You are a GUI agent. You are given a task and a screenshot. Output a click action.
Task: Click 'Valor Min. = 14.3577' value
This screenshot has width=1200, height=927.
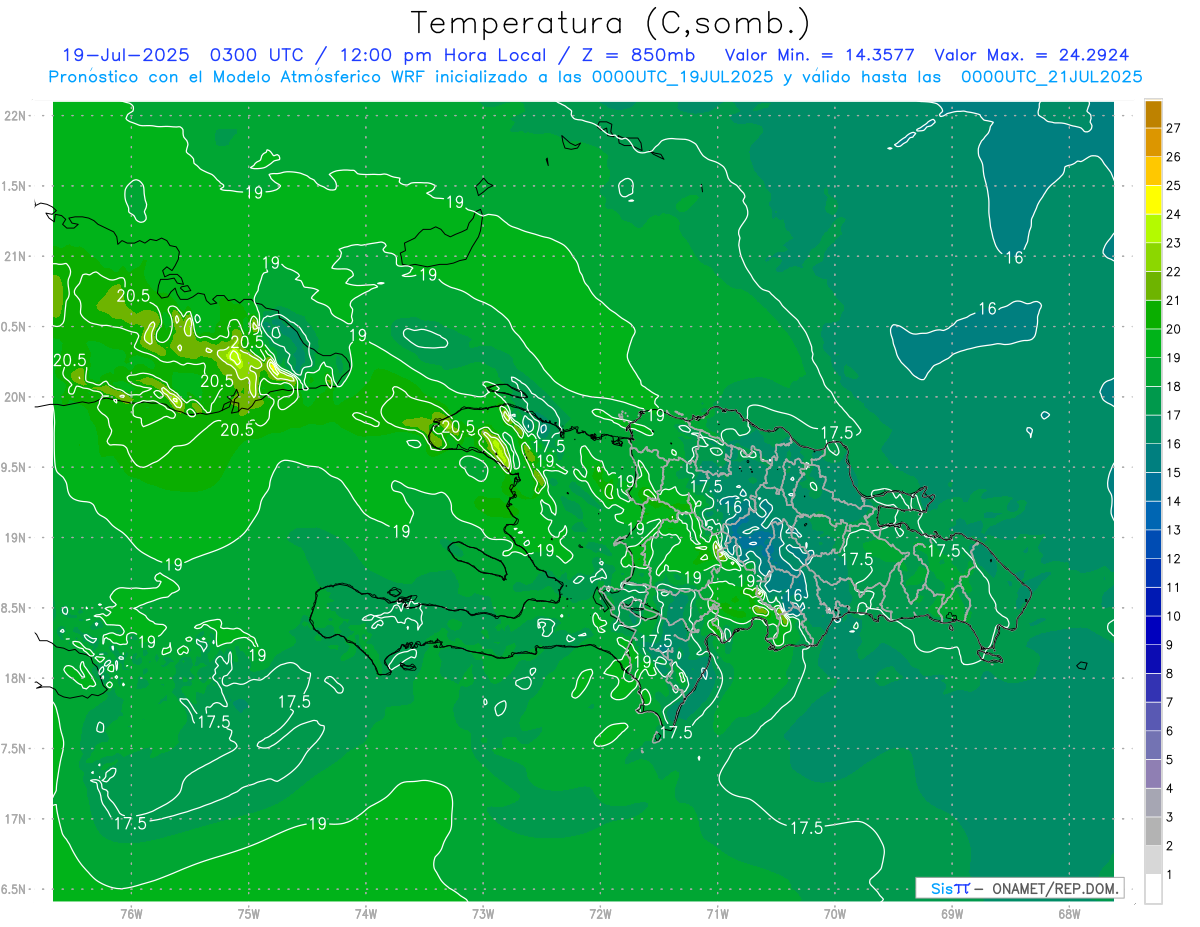click(818, 55)
